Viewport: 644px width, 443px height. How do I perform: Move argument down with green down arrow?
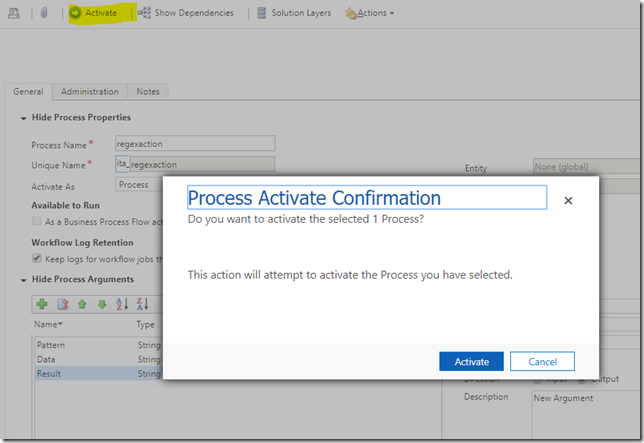(102, 304)
